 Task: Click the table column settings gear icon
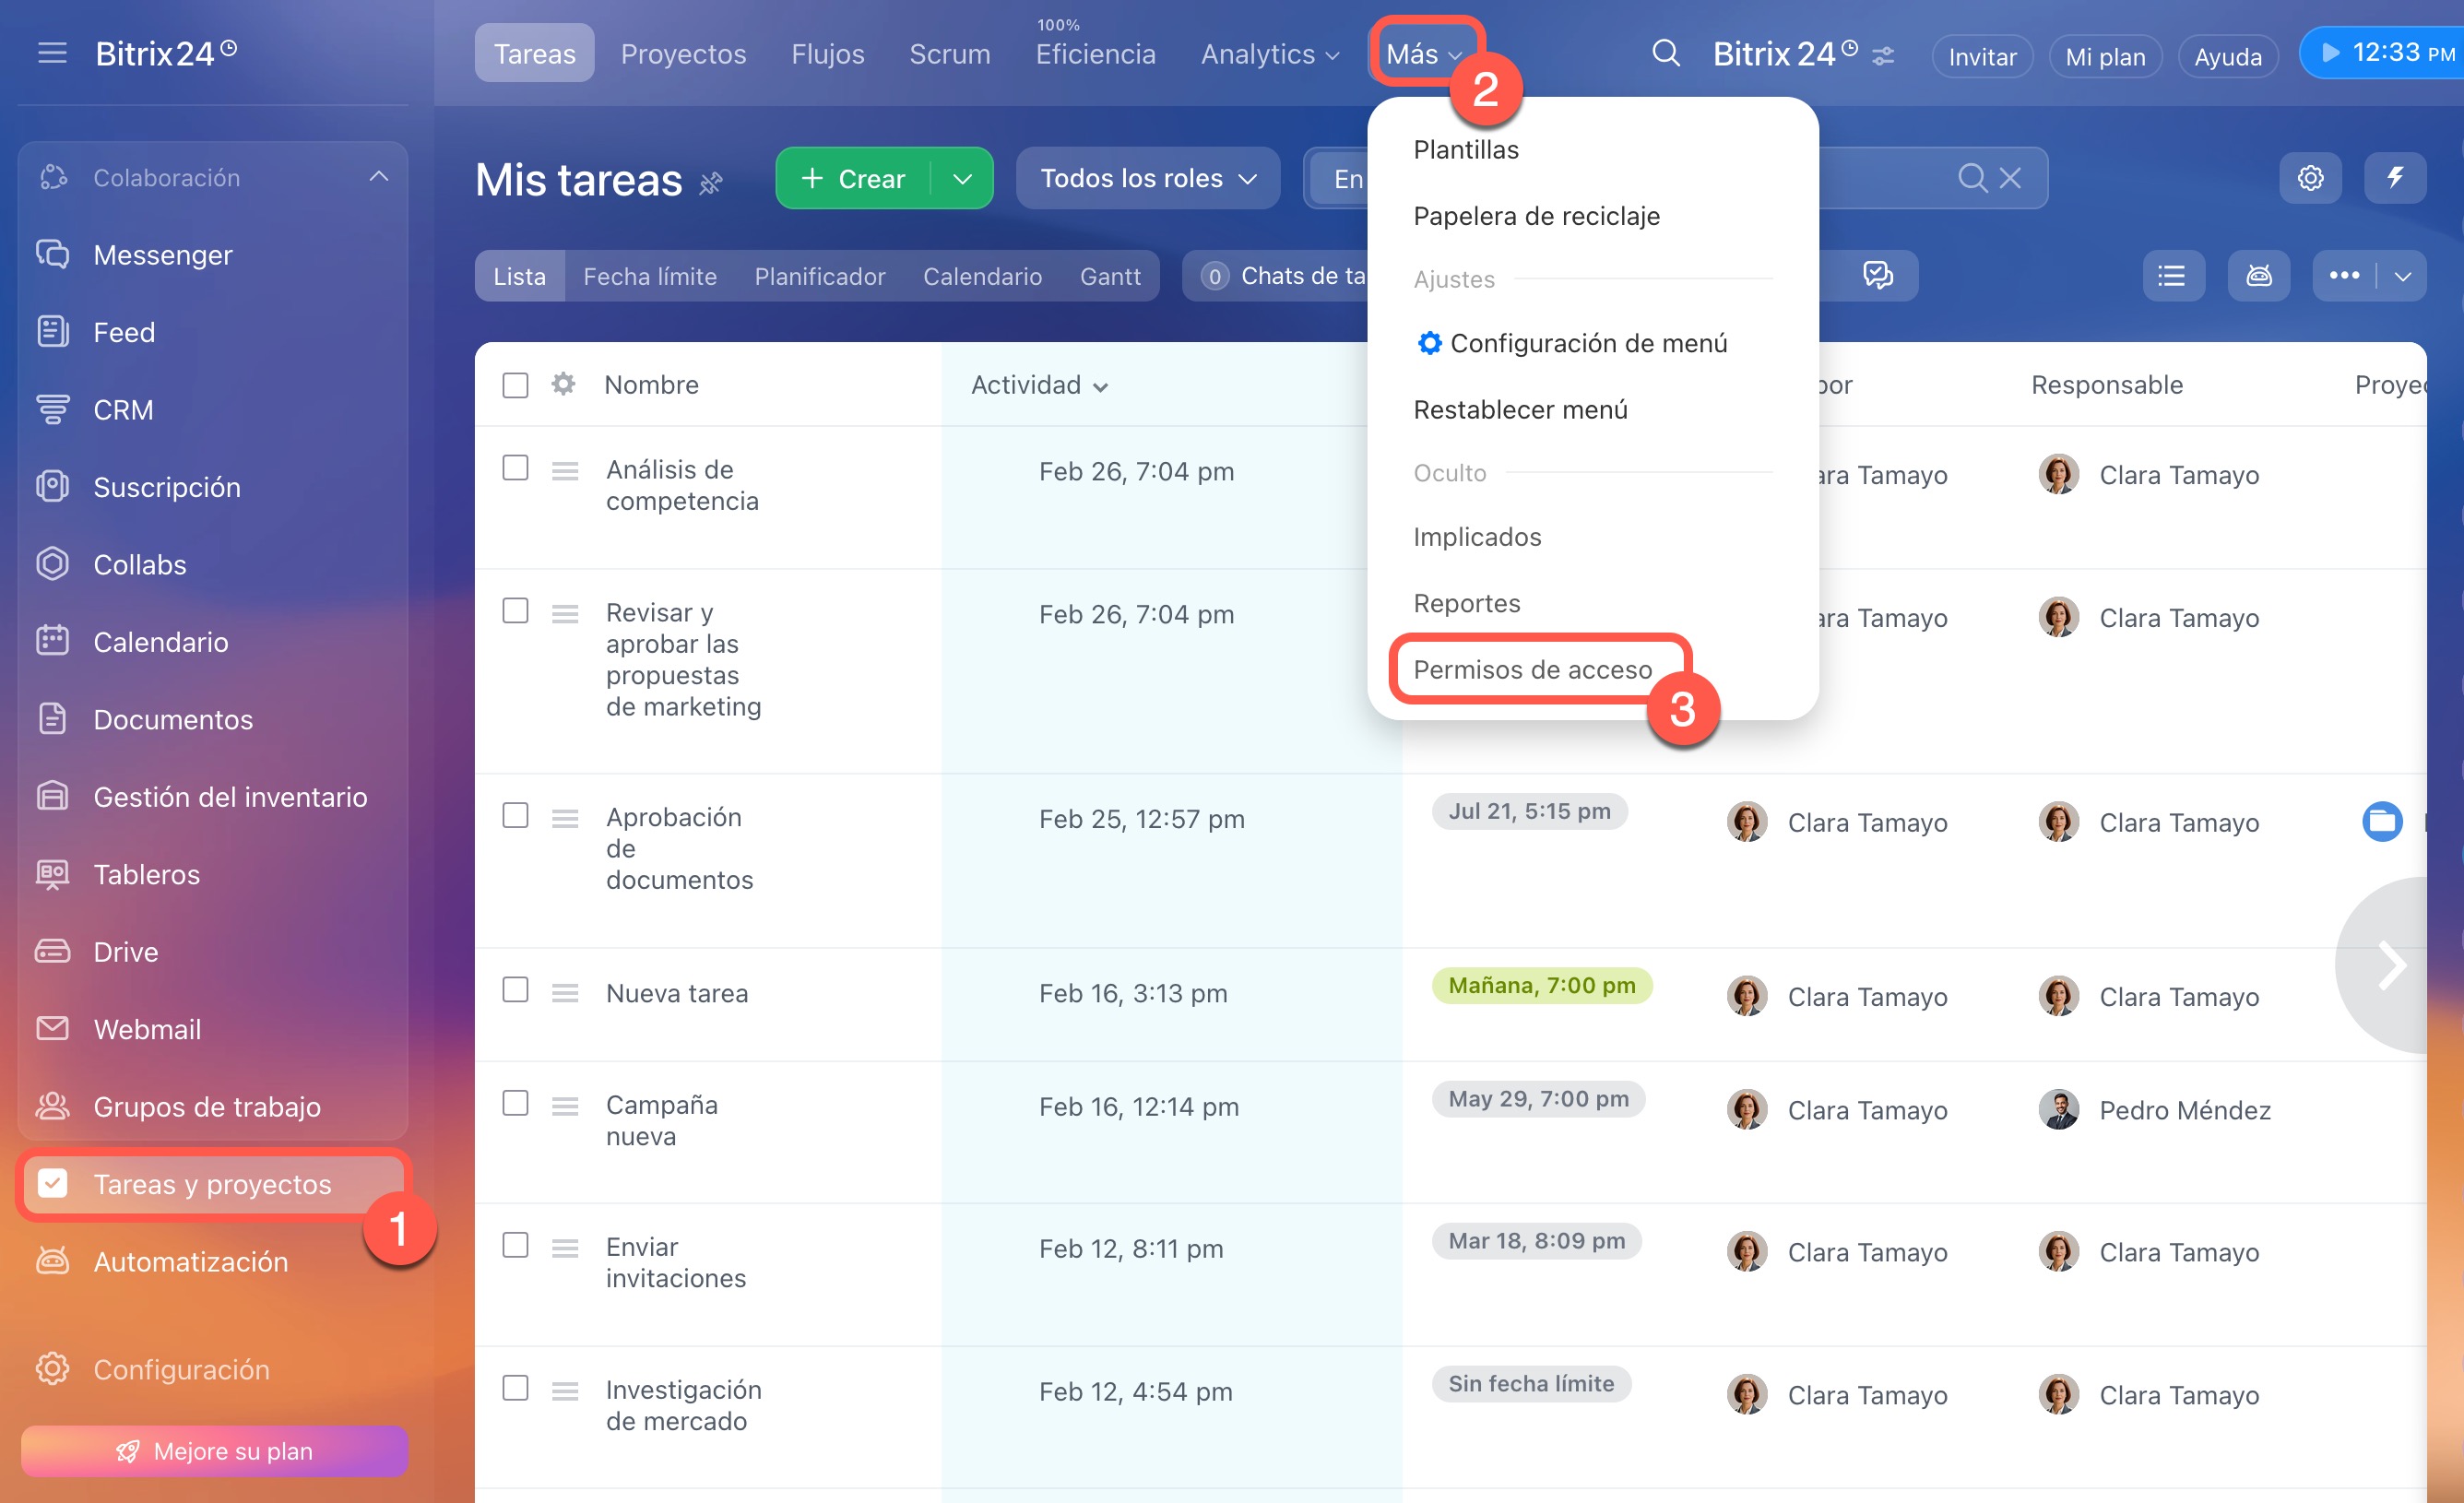coord(563,384)
